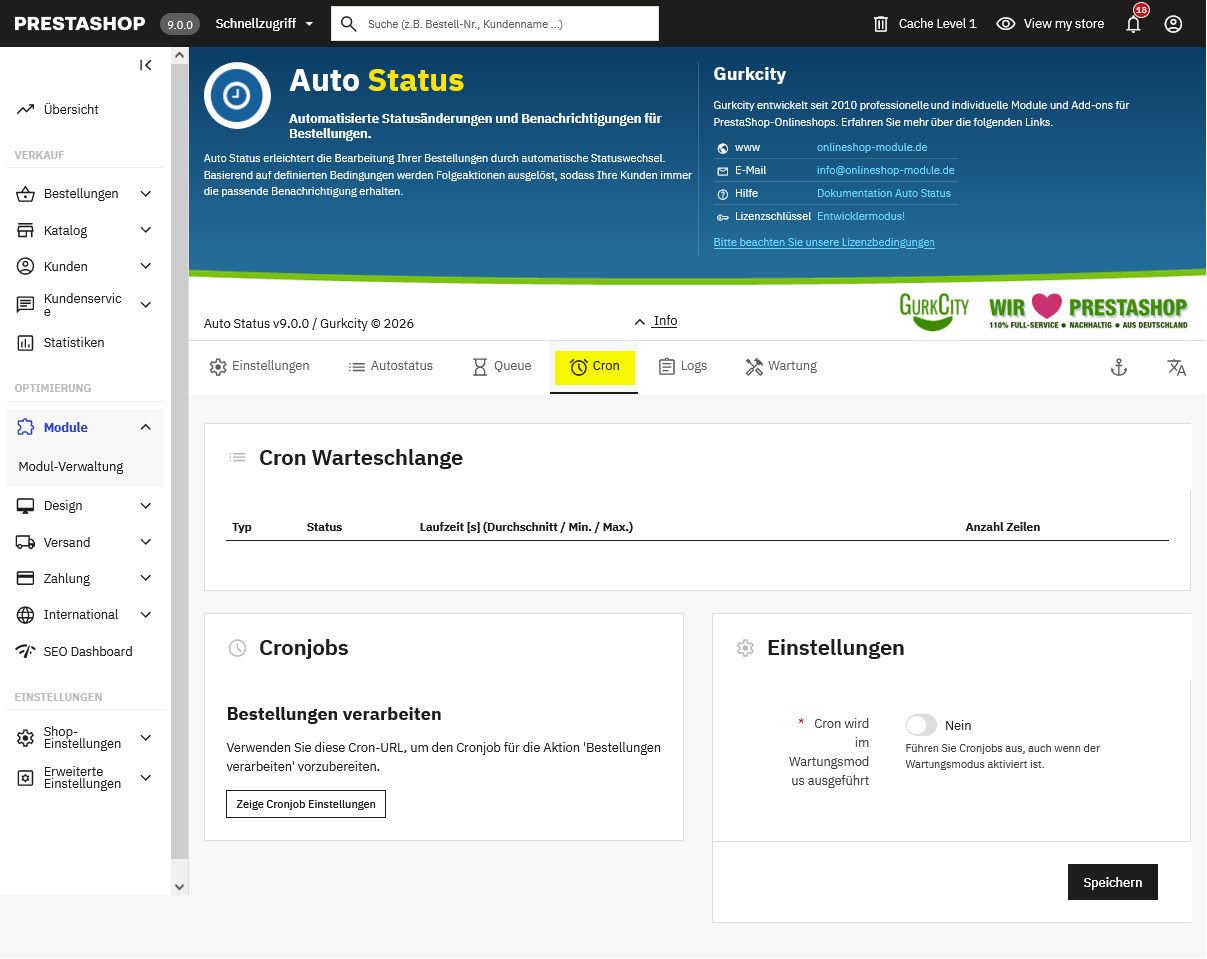Click Cache Level 1 button

click(924, 24)
